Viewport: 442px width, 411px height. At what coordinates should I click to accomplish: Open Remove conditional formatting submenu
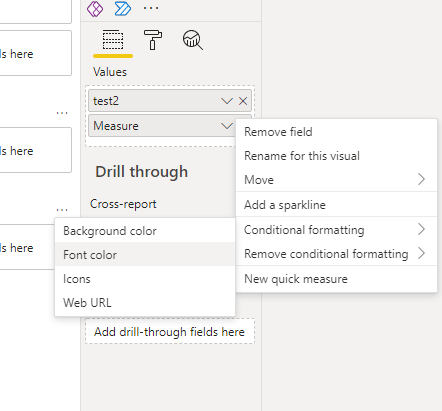click(336, 254)
